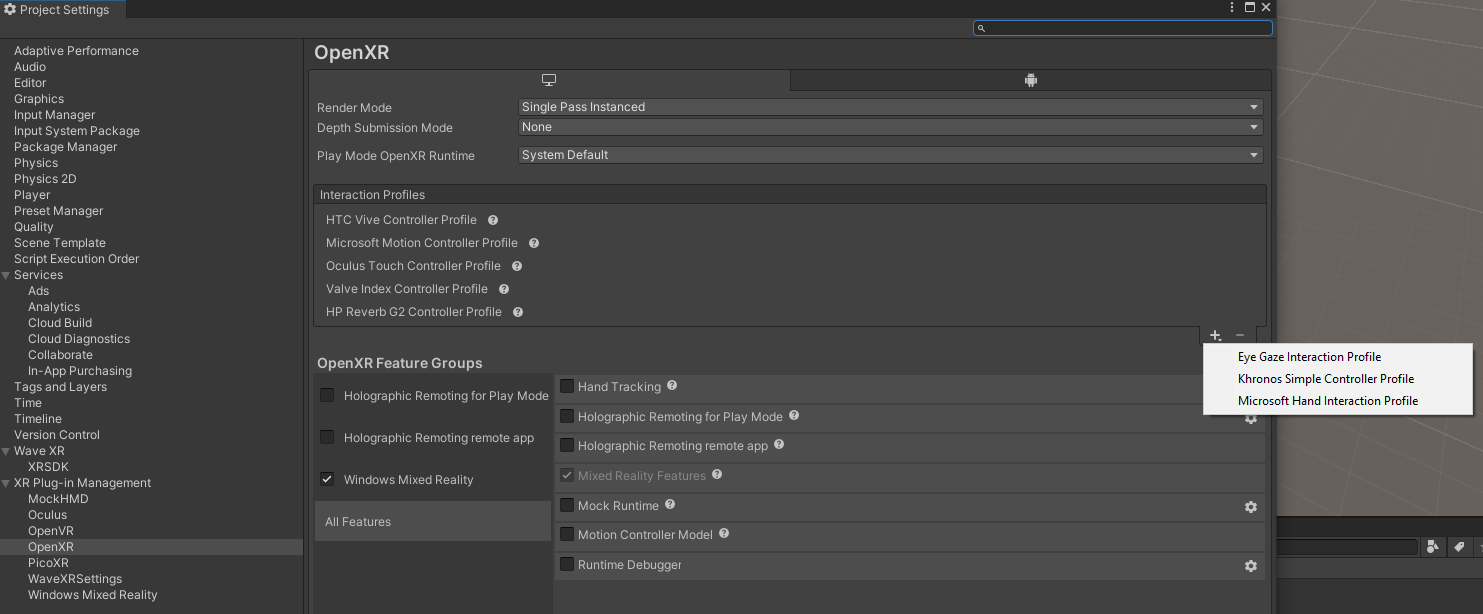Collapse the Services section in sidebar
Screen dimensions: 1483x614
coord(6,275)
